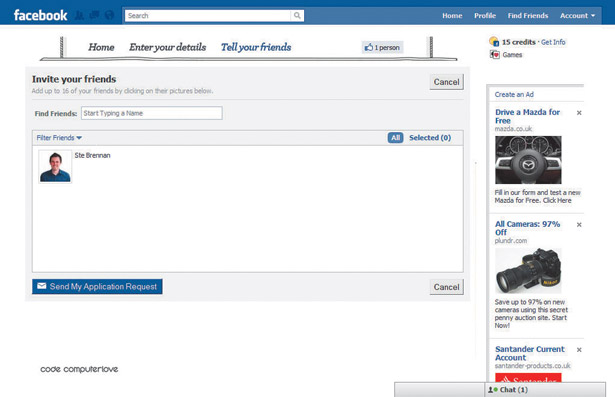This screenshot has width=615, height=397.
Task: Switch to Tell your friends tab
Action: tap(256, 47)
